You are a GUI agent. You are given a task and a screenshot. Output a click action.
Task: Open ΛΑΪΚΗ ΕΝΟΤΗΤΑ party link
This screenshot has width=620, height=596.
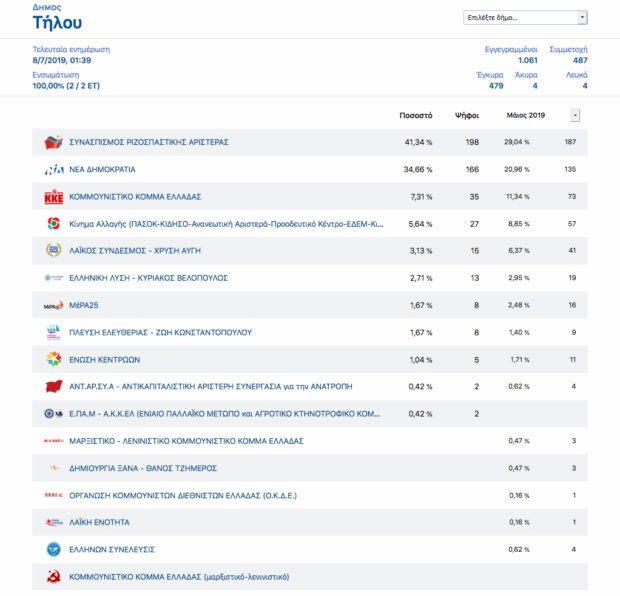99,522
